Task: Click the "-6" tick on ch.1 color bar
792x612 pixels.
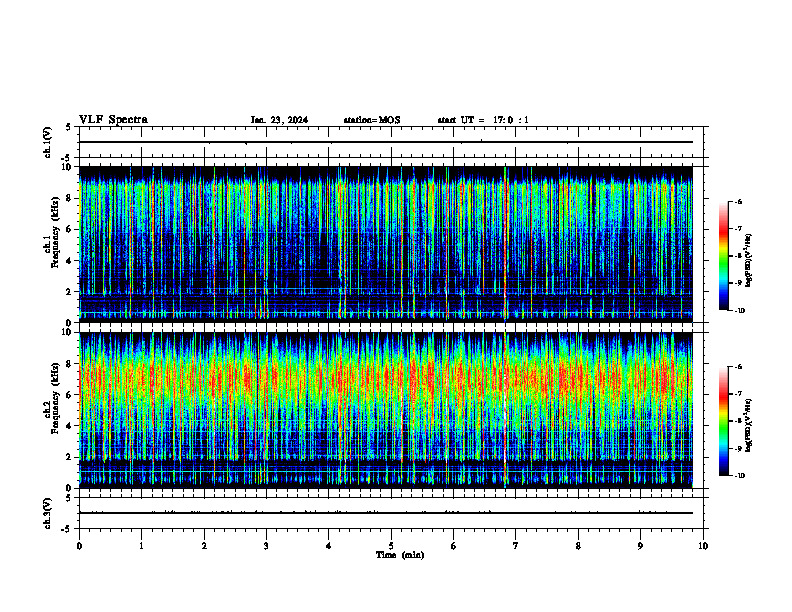Action: pos(739,201)
